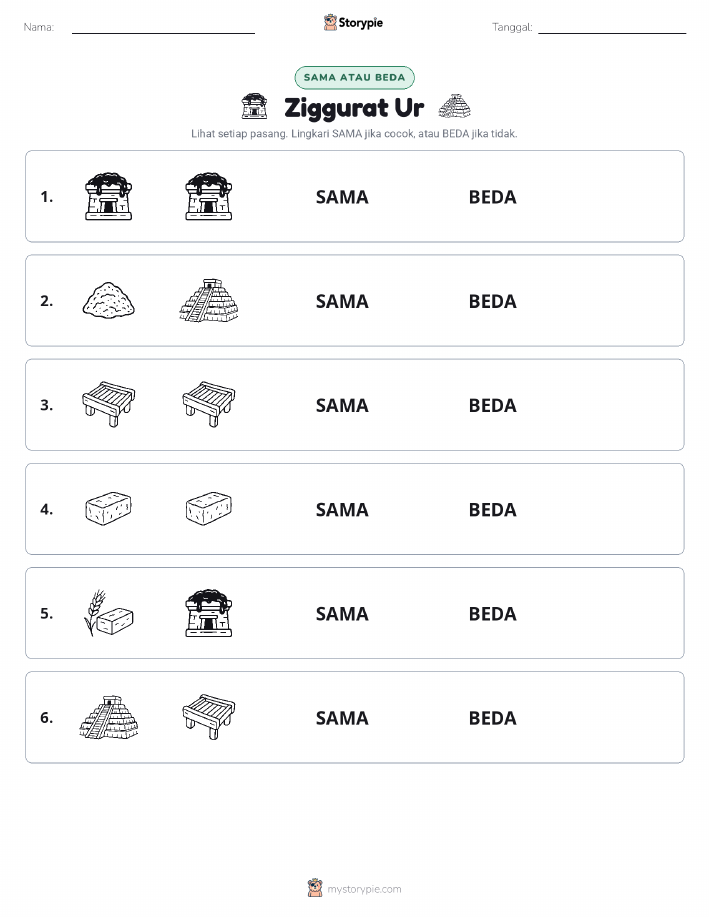Image resolution: width=709 pixels, height=917 pixels.
Task: Click the temple icon beside the Ziggurat Ur title
Action: pyautogui.click(x=254, y=106)
